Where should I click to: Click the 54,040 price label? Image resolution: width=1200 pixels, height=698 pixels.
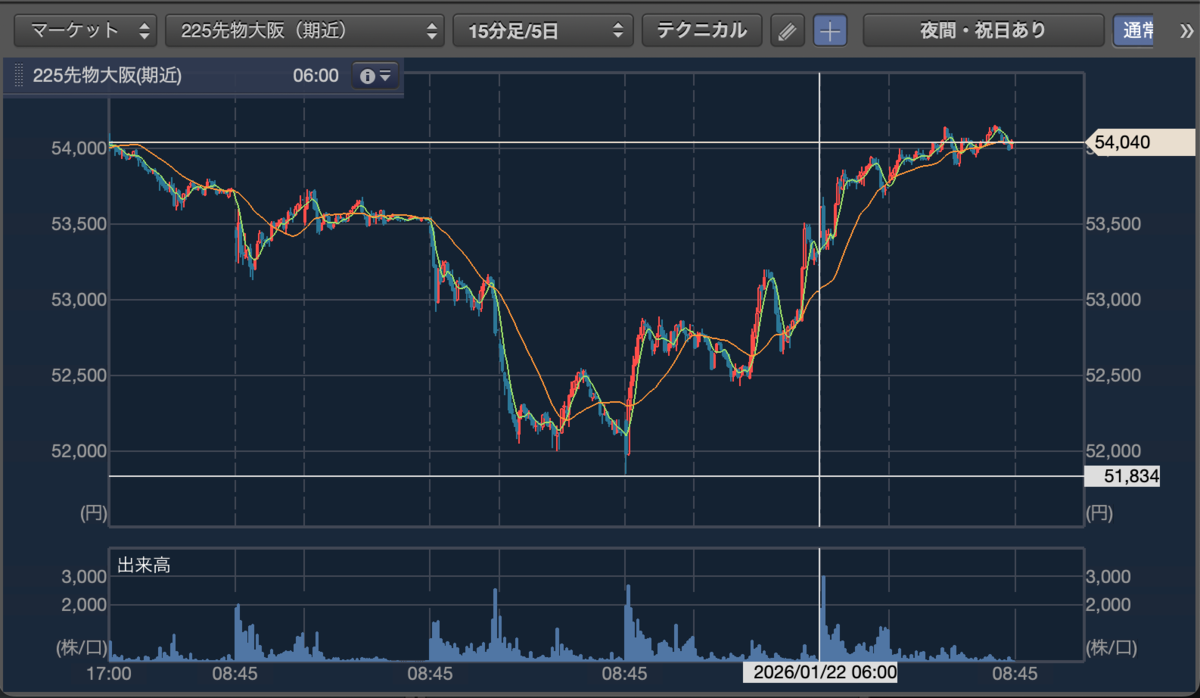click(x=1139, y=143)
